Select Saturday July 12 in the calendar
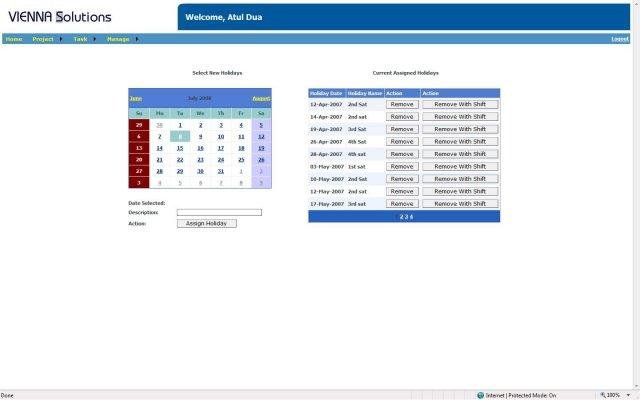Screen dimensions: 640x400 [x=261, y=137]
